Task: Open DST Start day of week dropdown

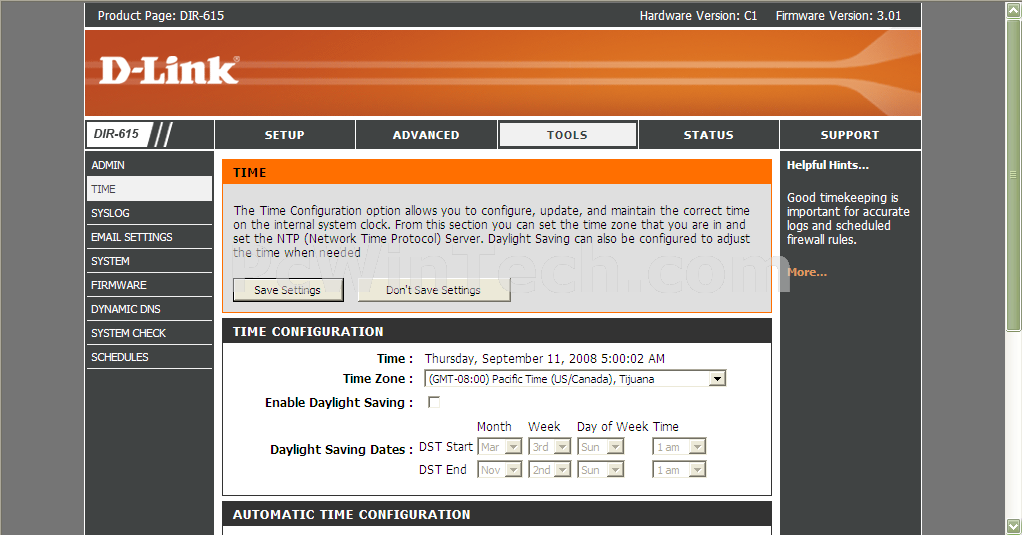Action: 600,447
